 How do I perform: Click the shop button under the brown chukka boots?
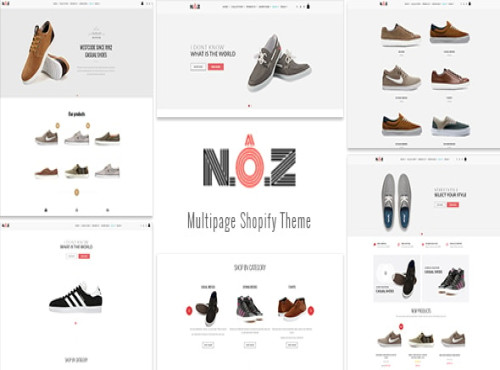(x=292, y=345)
